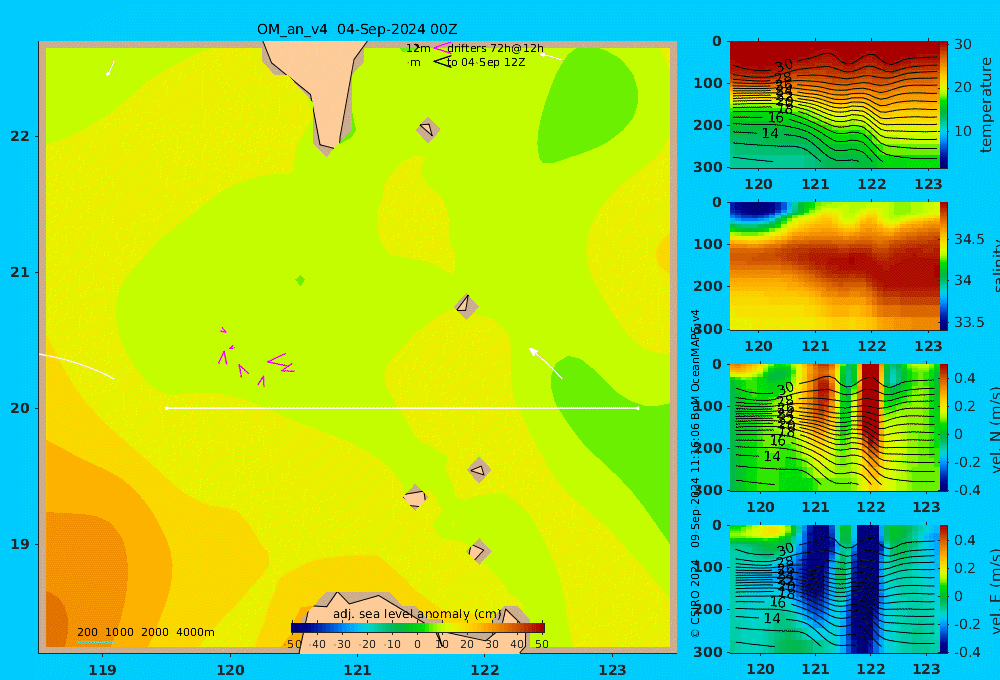Open the salinity depth section plot
The width and height of the screenshot is (1000, 680).
click(x=834, y=266)
